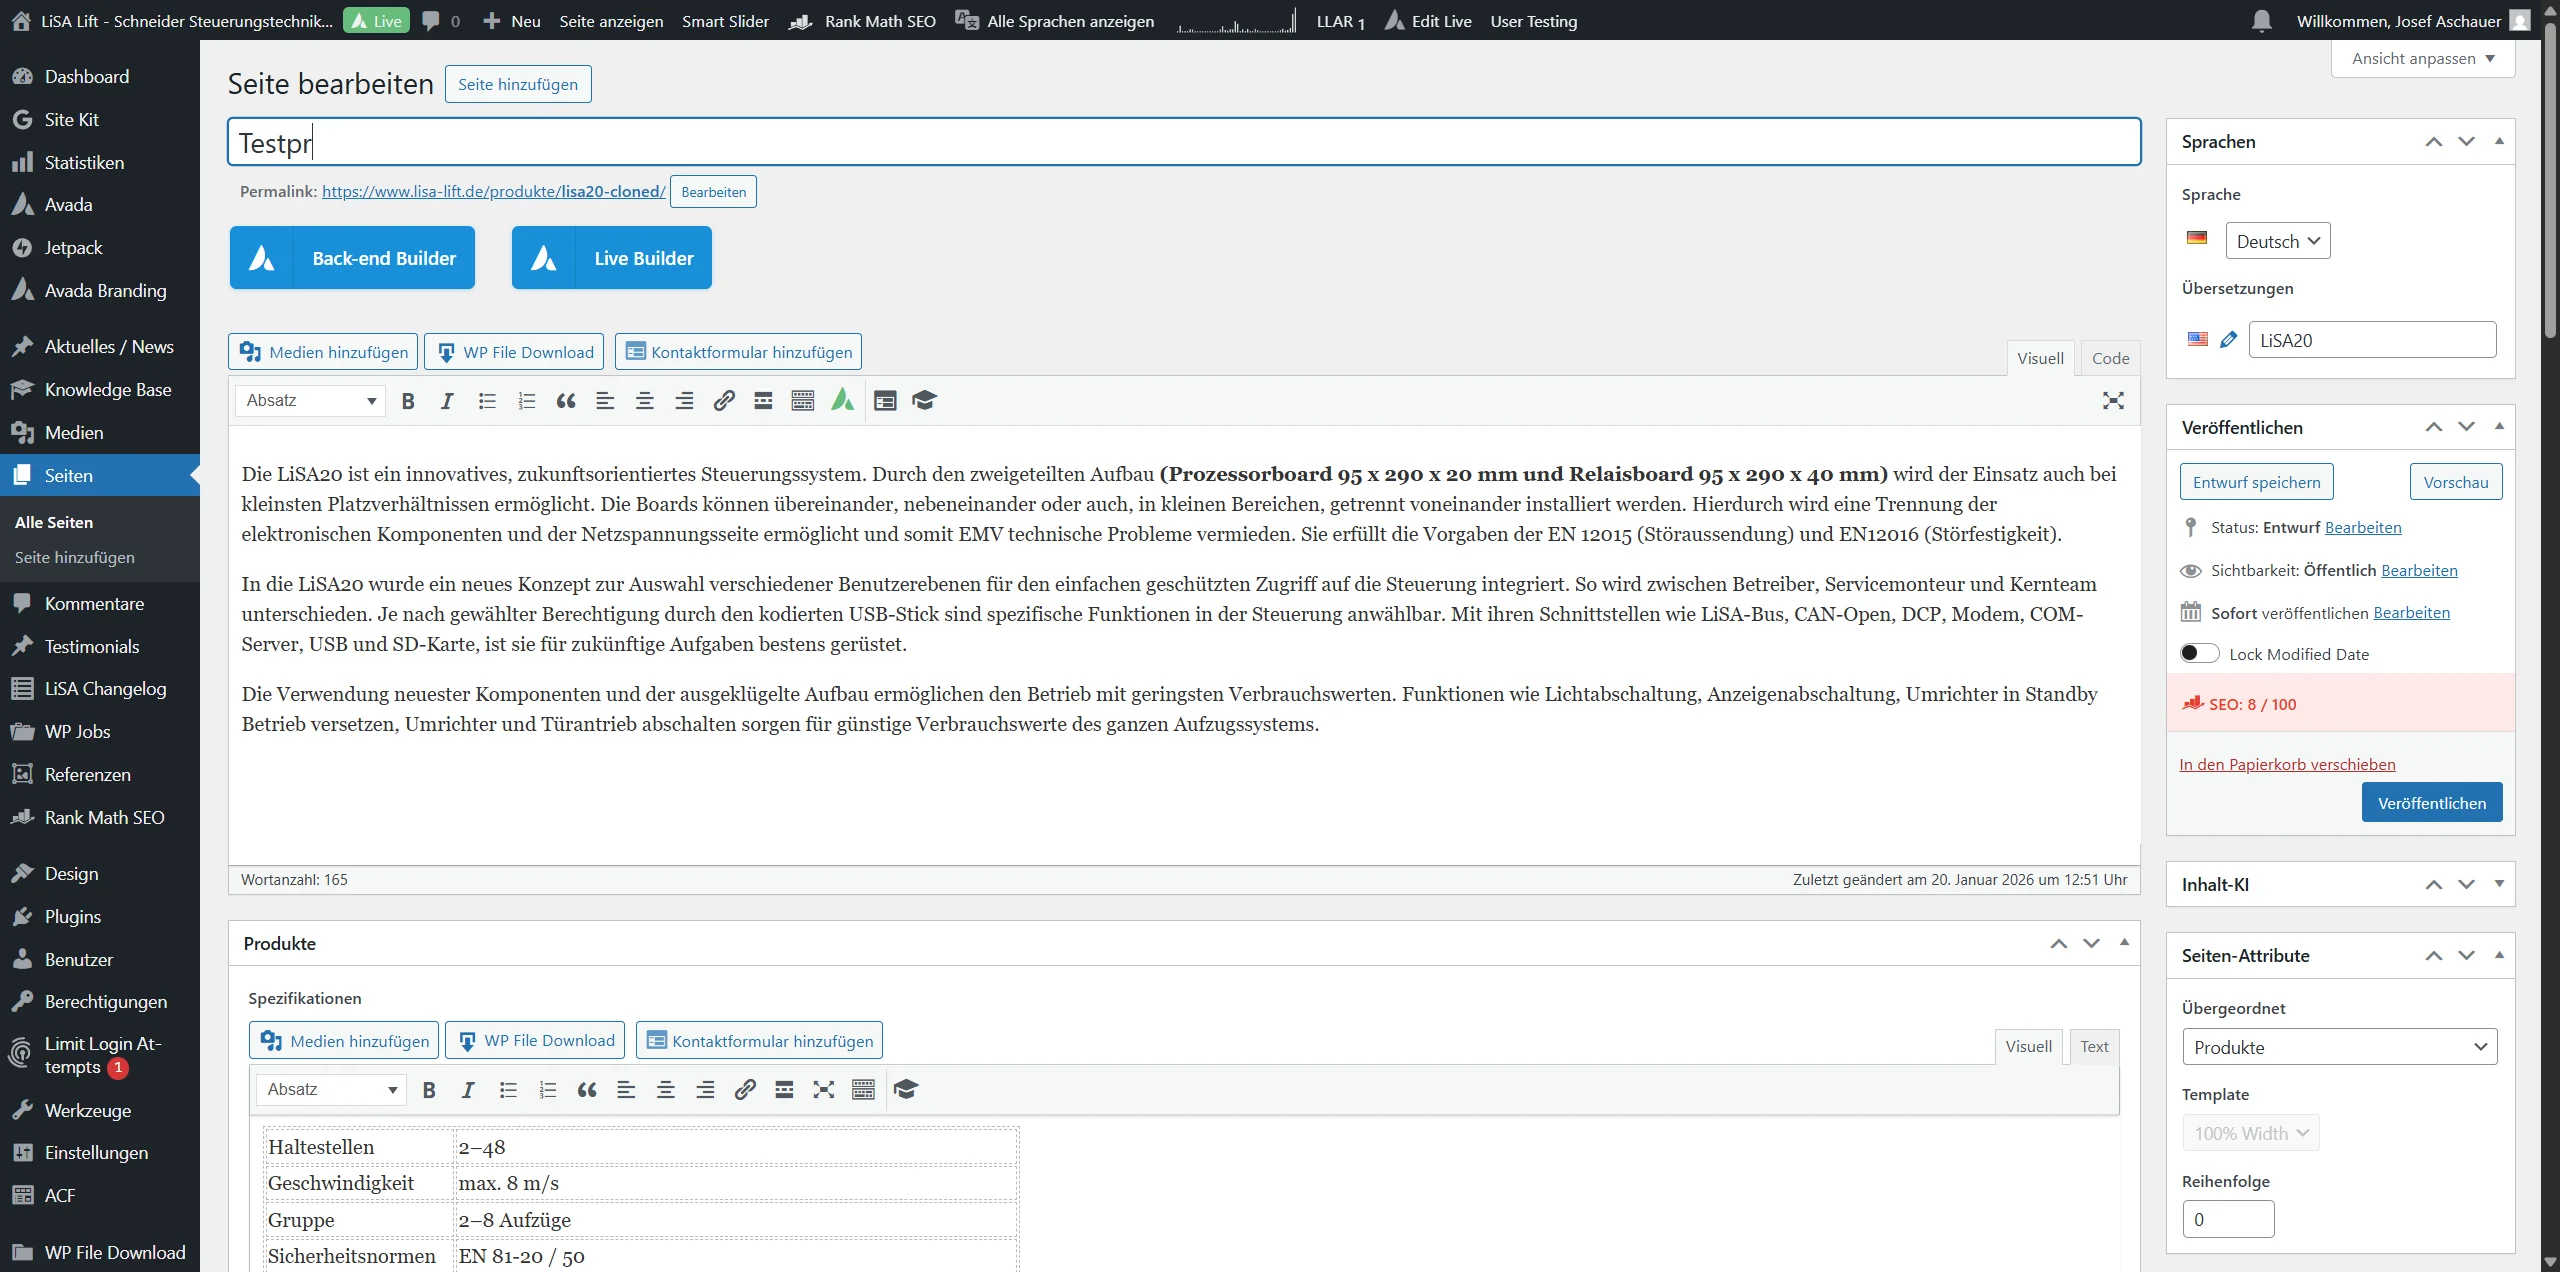Open comments via the speech bubble icon
The height and width of the screenshot is (1272, 2560).
[x=430, y=20]
